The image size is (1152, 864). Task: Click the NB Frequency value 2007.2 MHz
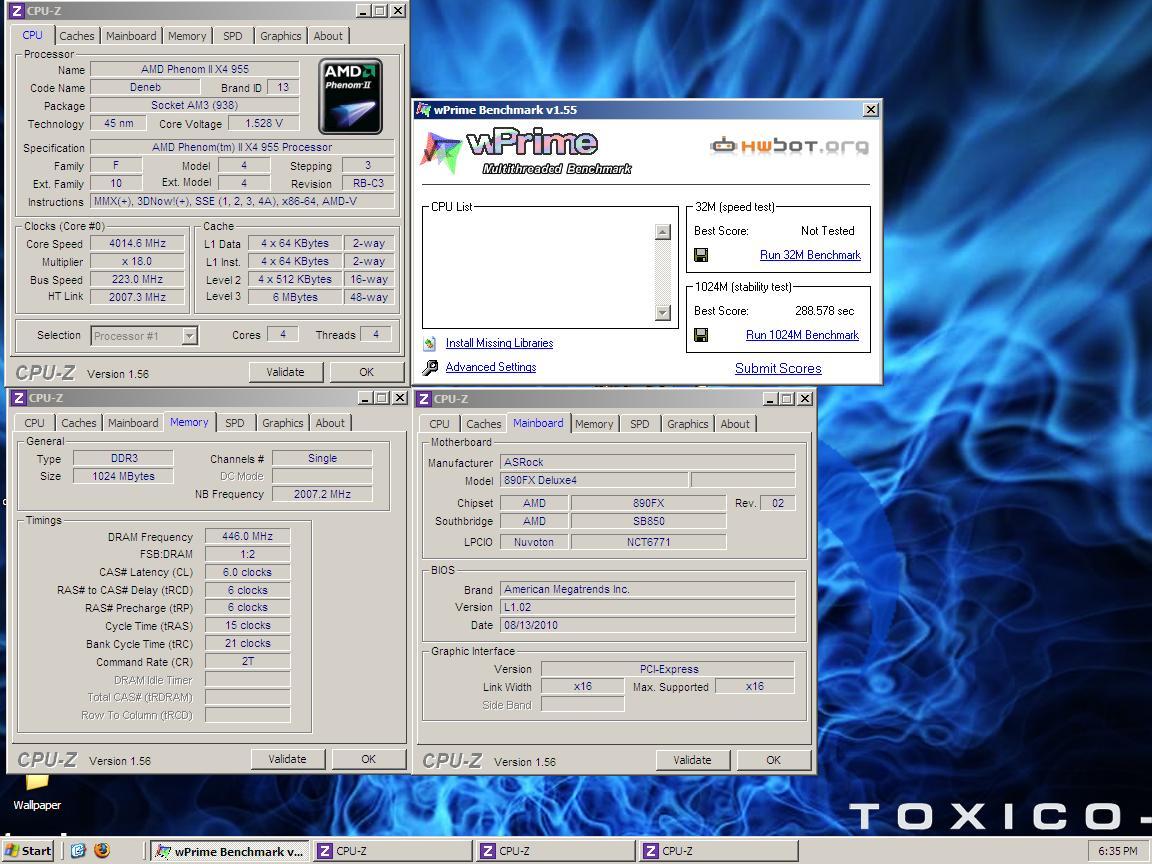point(322,494)
